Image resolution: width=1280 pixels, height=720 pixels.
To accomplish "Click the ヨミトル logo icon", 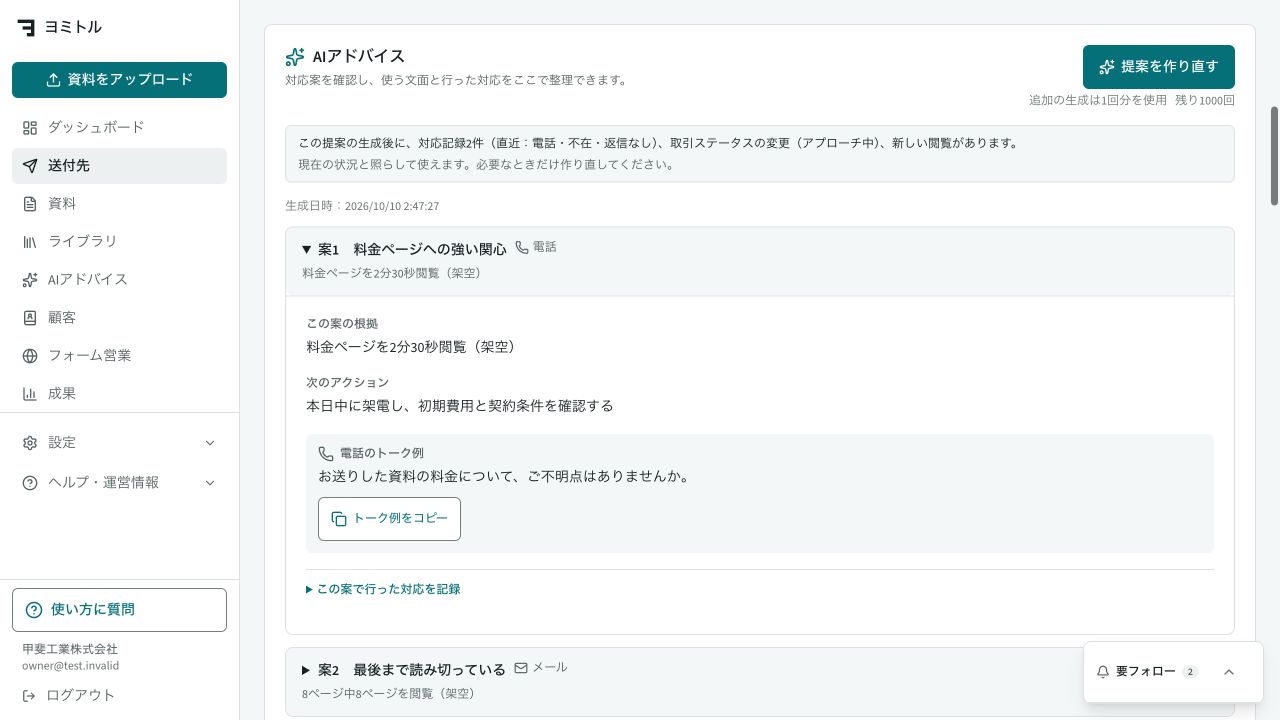I will (x=26, y=27).
